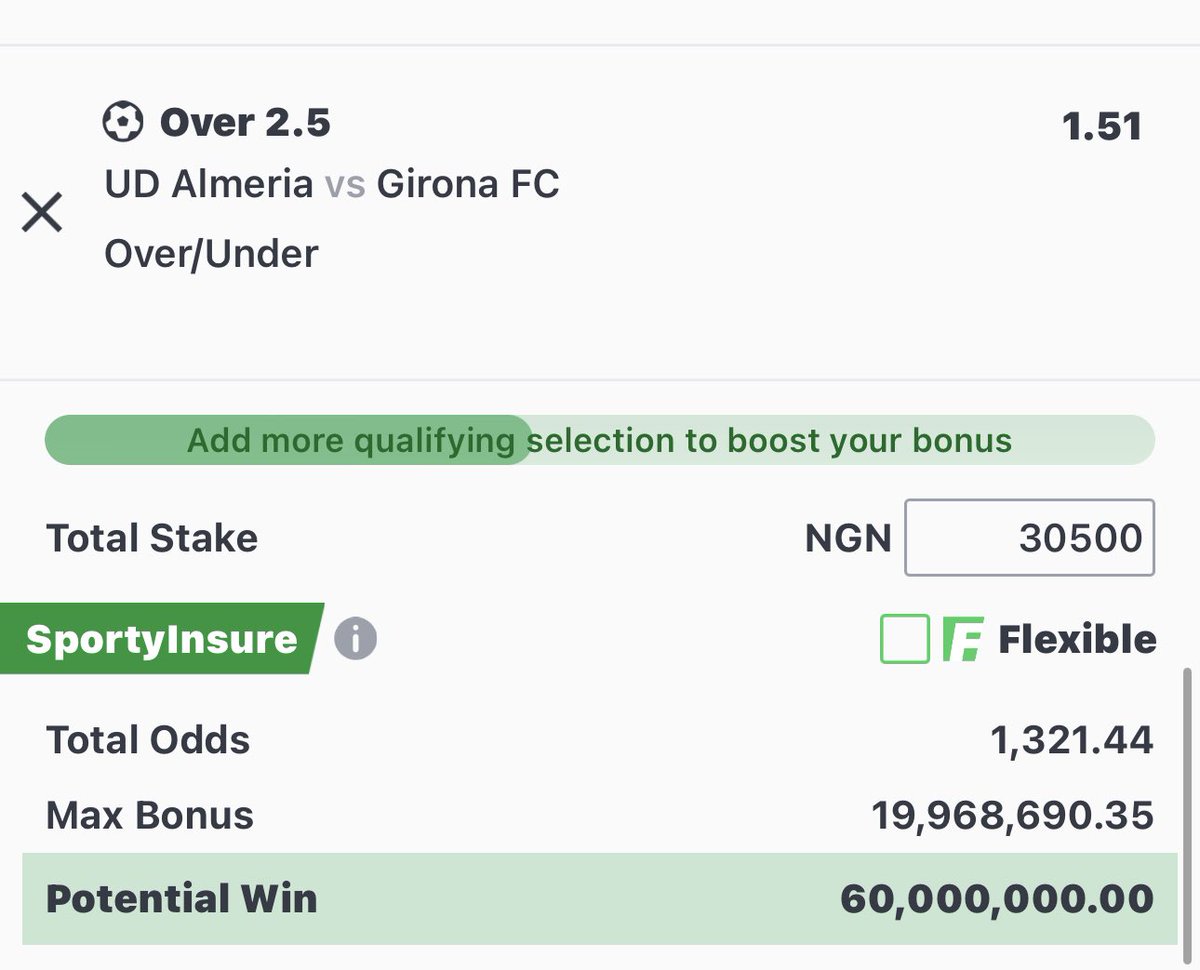
Task: Click the bonus boost progress bar
Action: (600, 440)
